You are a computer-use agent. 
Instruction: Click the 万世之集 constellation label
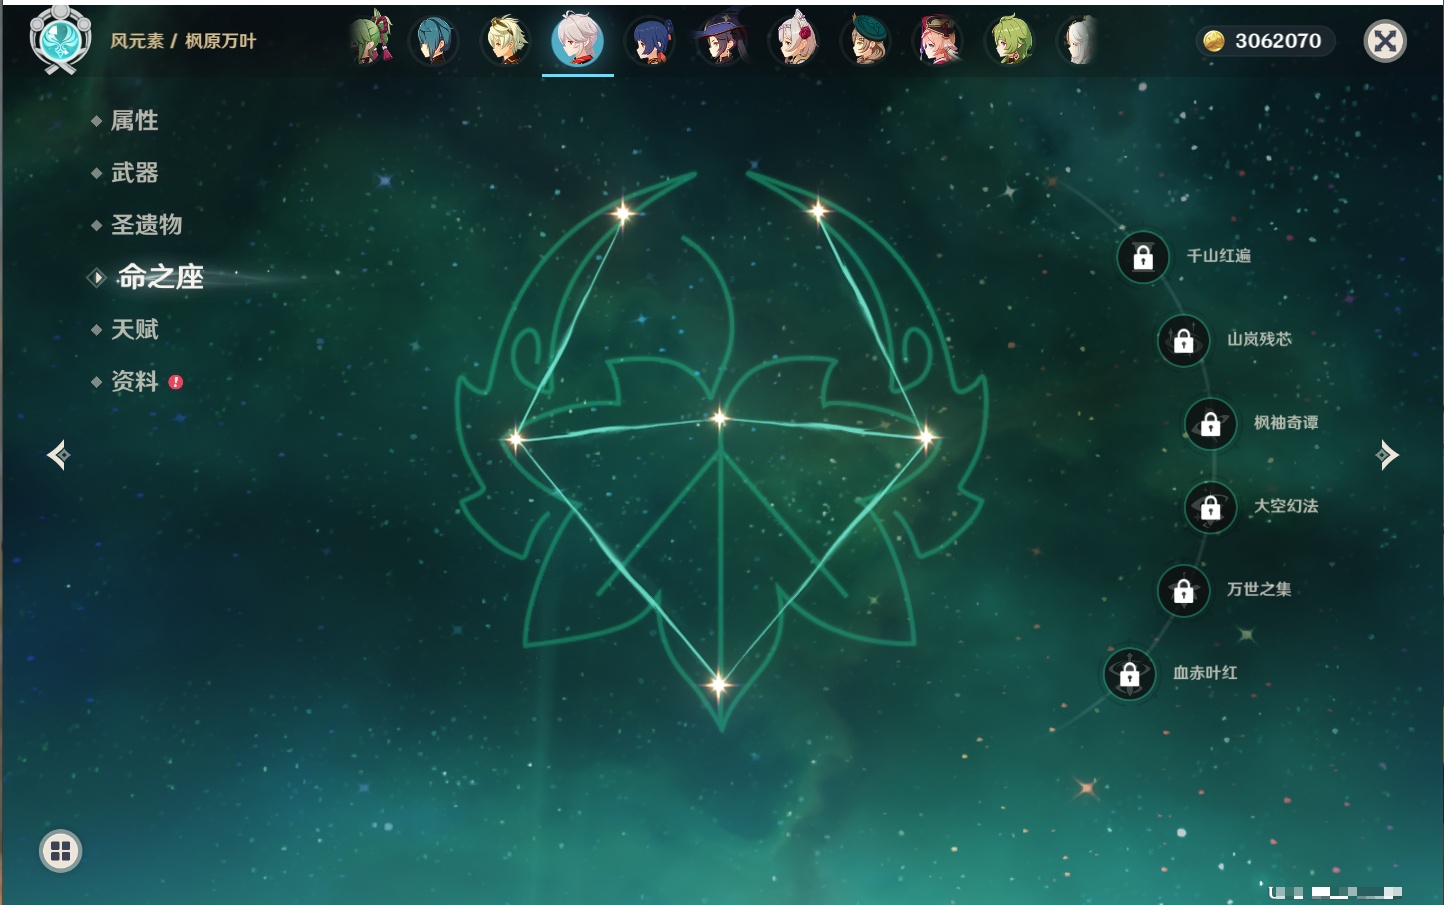[x=1259, y=589]
